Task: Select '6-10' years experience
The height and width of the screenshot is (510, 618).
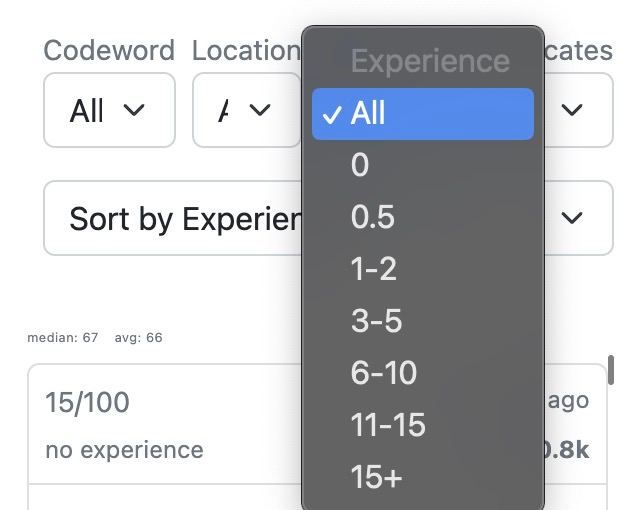Action: (x=423, y=373)
